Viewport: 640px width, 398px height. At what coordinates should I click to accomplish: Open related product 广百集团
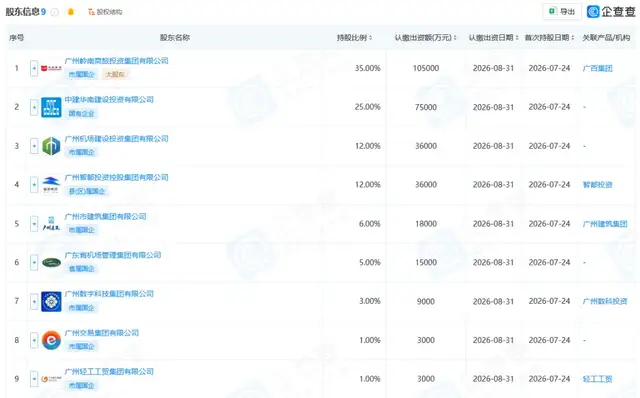point(598,68)
